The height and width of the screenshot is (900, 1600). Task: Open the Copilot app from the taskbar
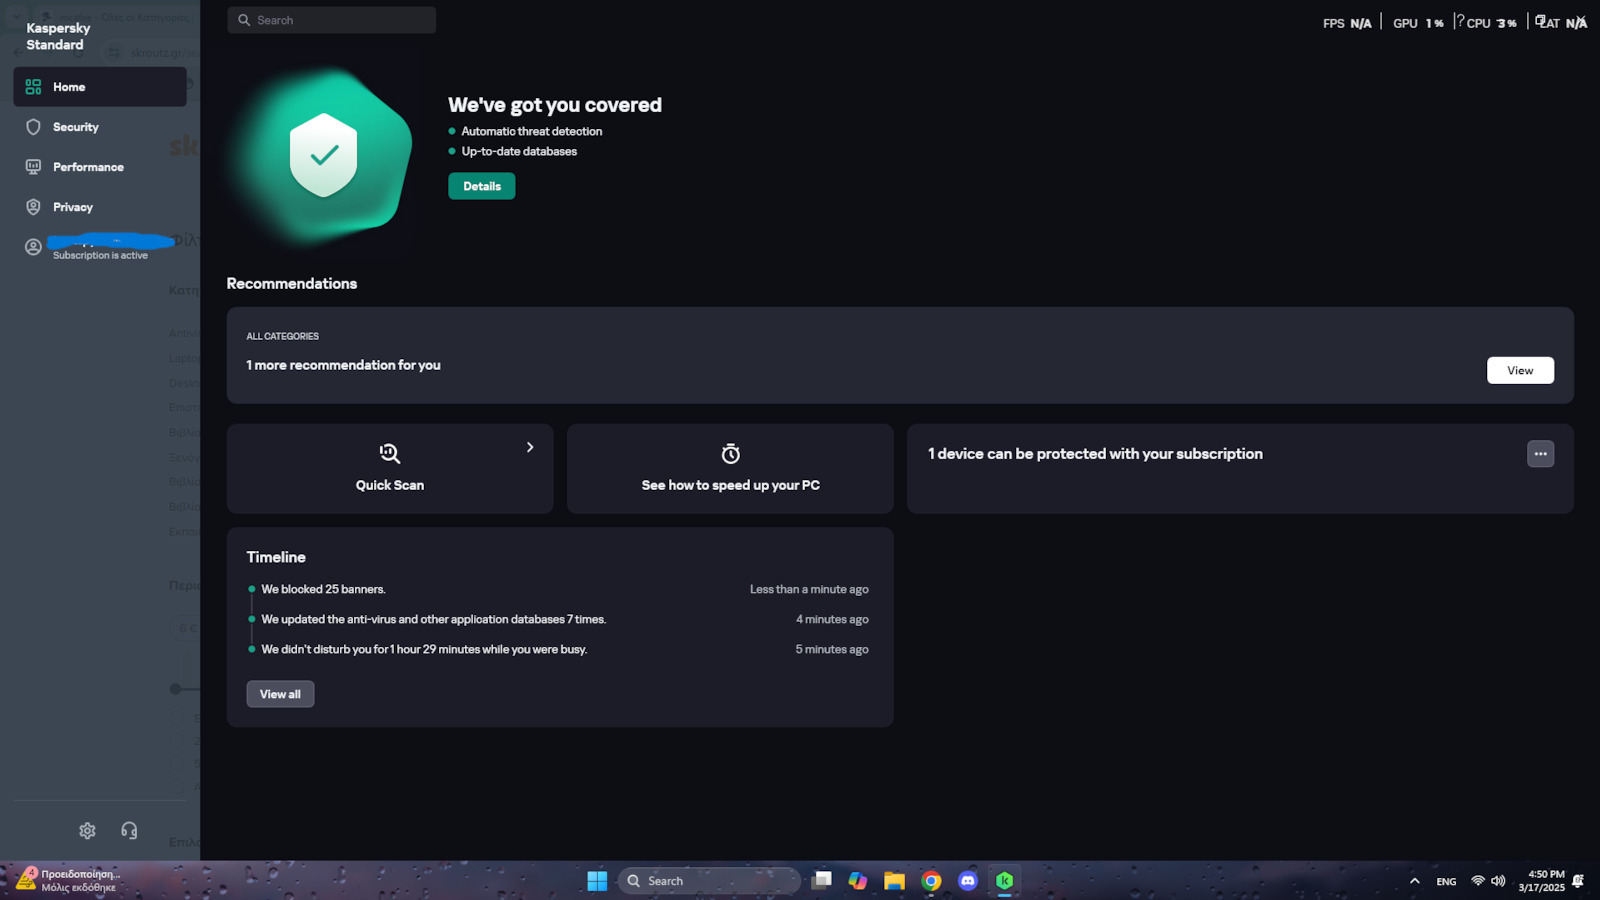[x=858, y=881]
